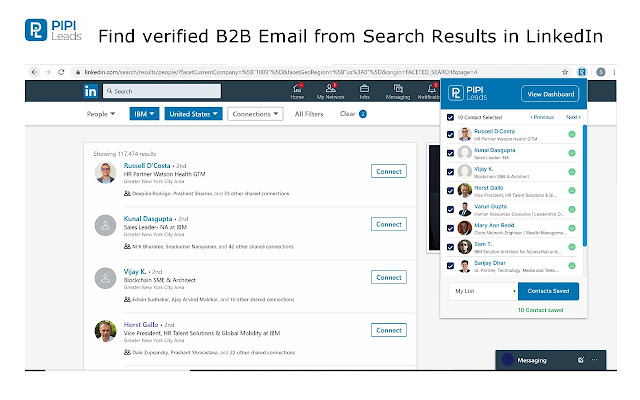Uncheck Kunal Dasgupta in PIPI panel
640x400 pixels.
[450, 153]
